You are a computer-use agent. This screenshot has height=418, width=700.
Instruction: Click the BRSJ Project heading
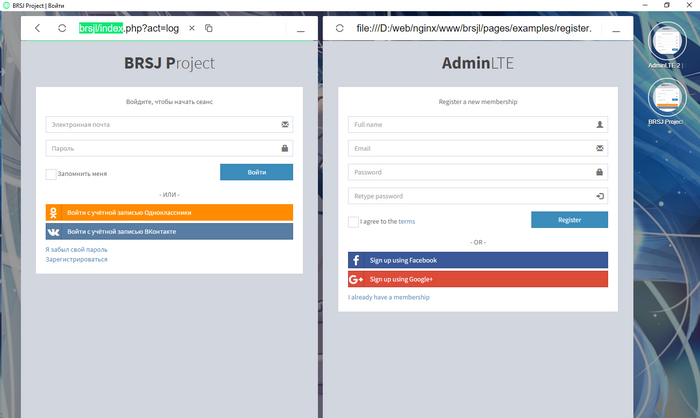(x=169, y=63)
